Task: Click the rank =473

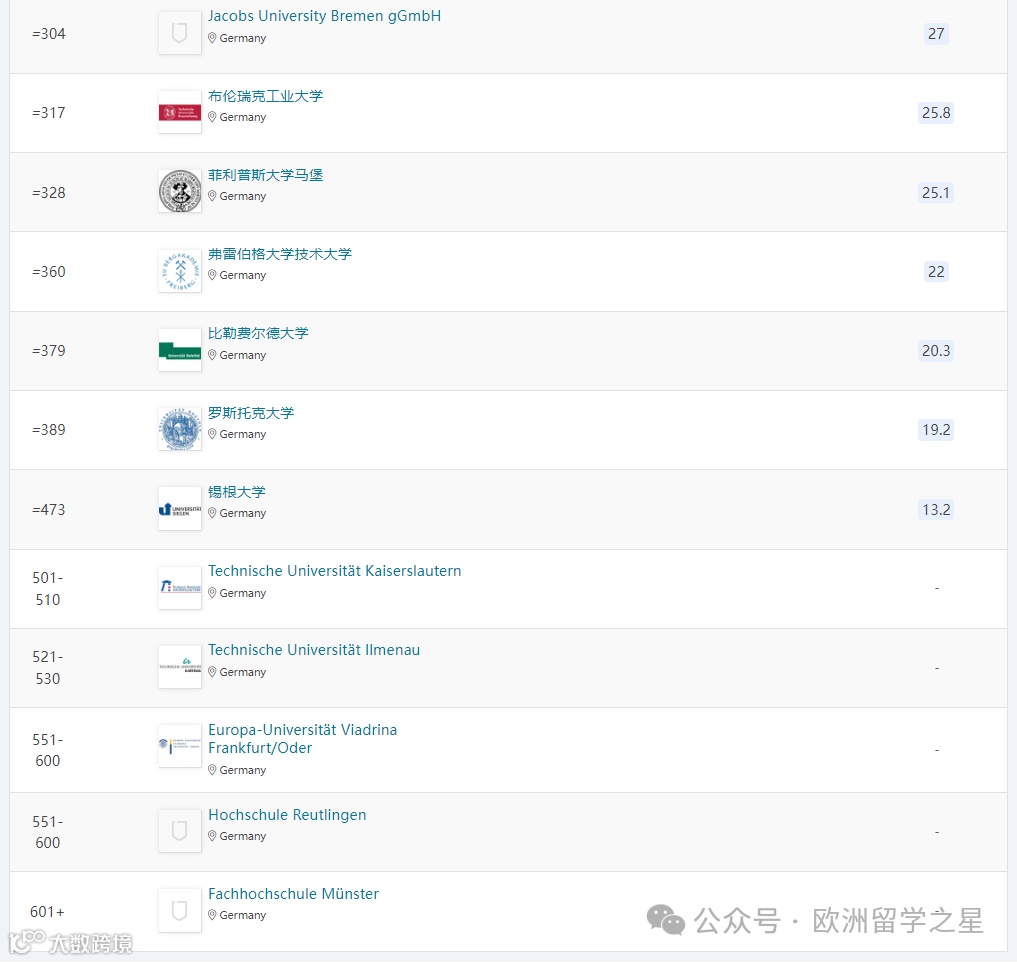Action: tap(49, 510)
